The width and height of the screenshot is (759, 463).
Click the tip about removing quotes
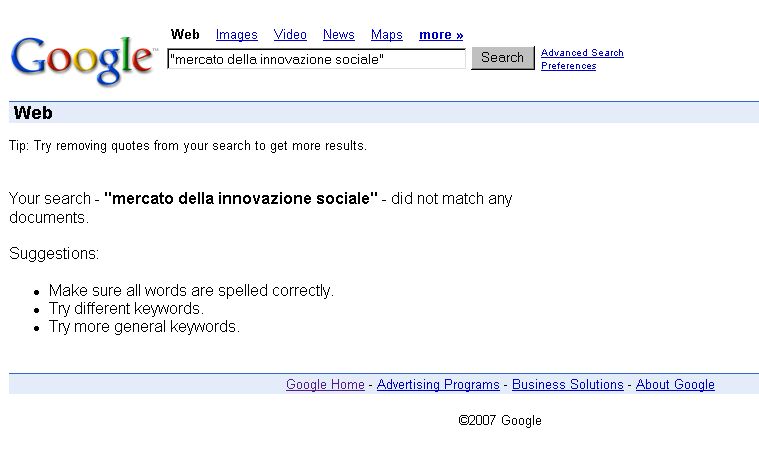[x=188, y=146]
